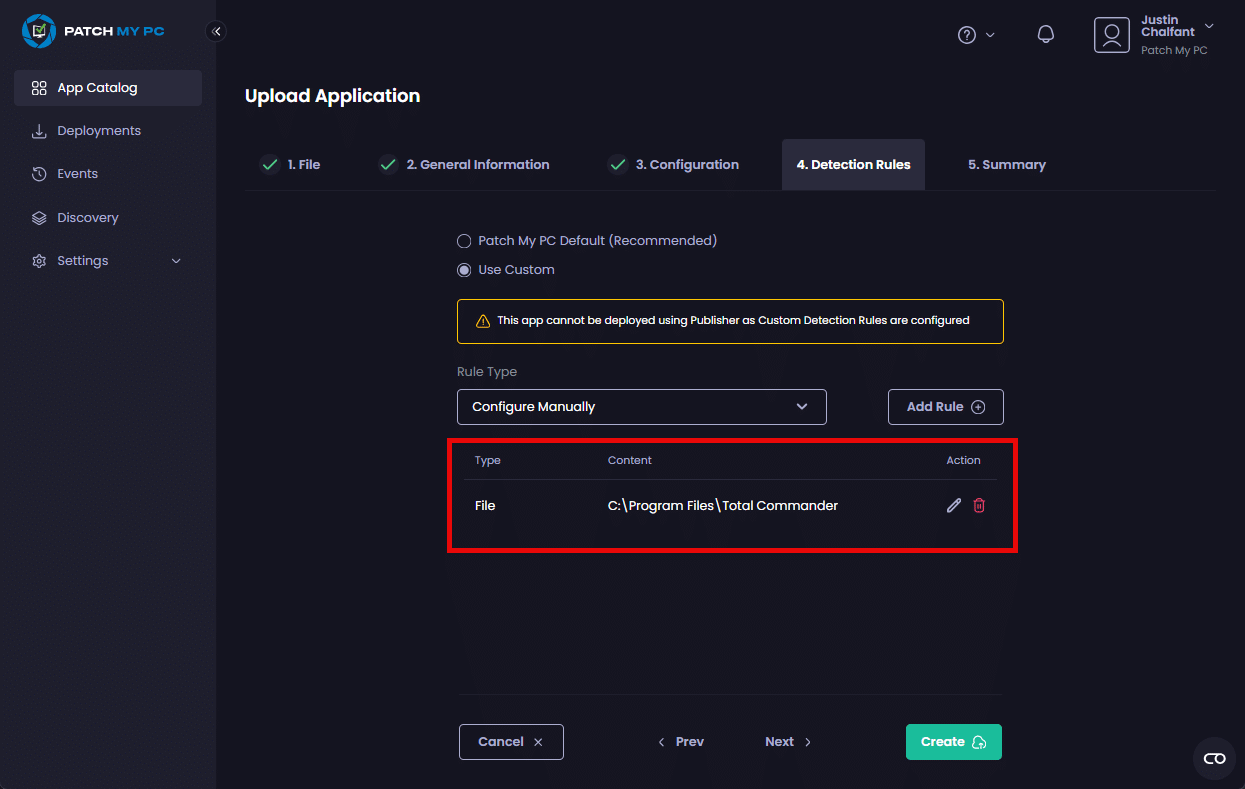
Task: Expand the Settings menu in sidebar
Action: pyautogui.click(x=108, y=261)
